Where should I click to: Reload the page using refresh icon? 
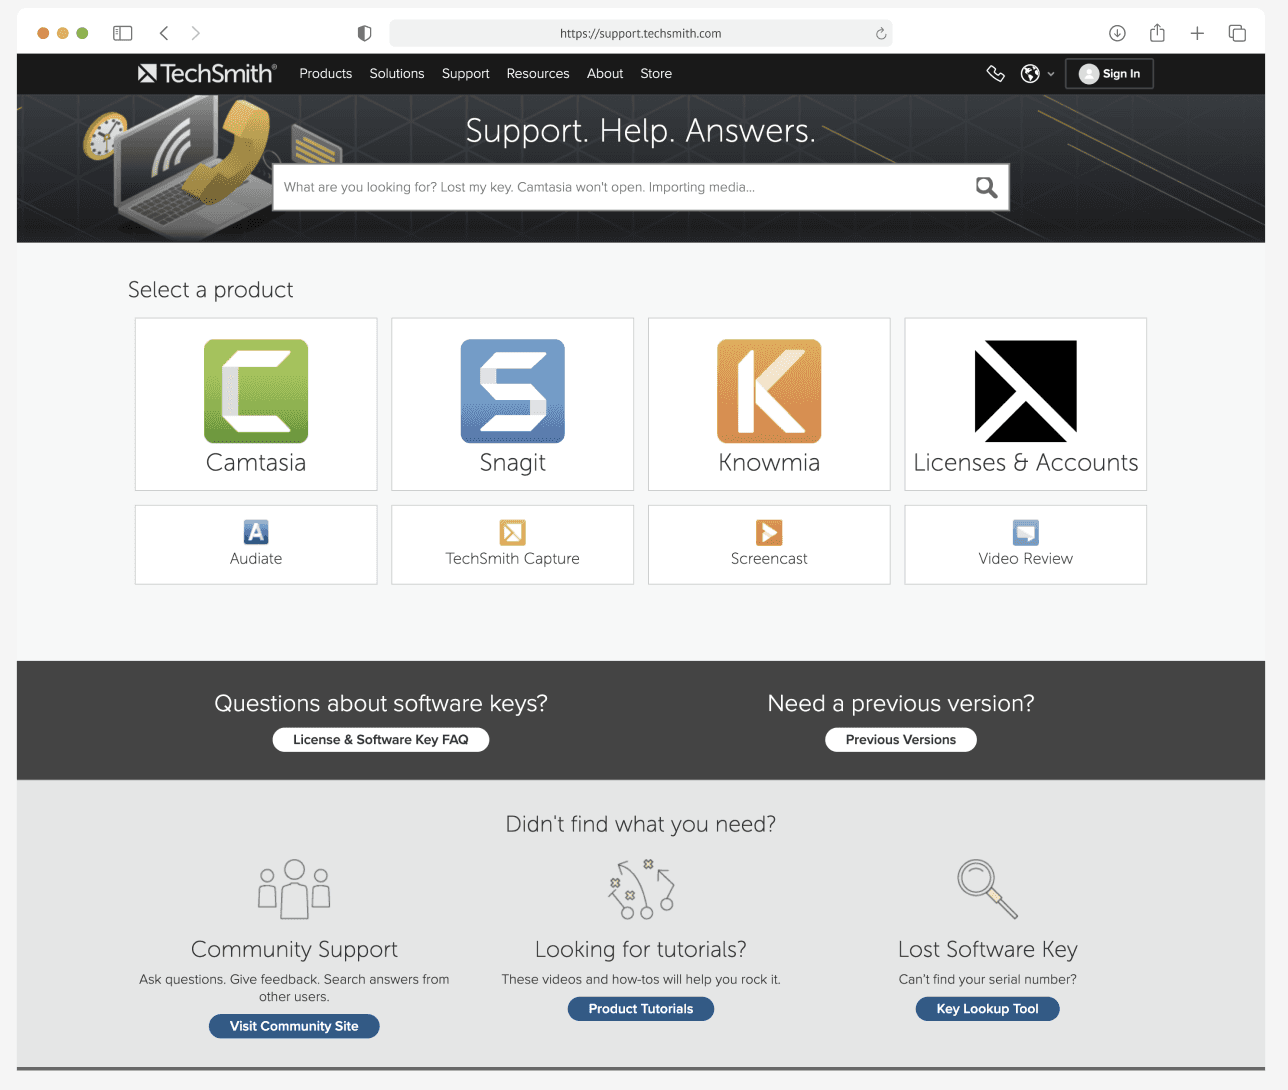(881, 33)
